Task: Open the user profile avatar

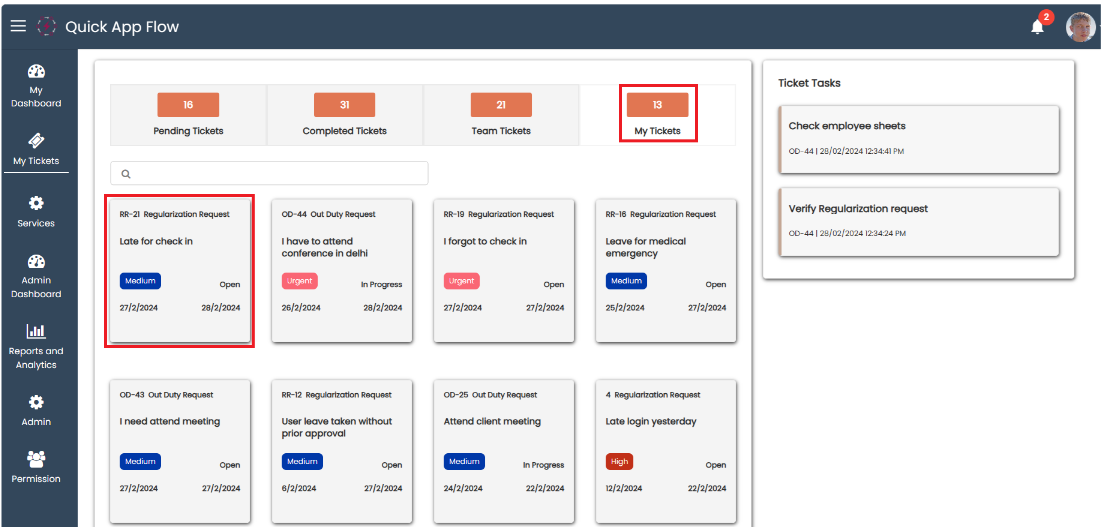Action: point(1080,27)
